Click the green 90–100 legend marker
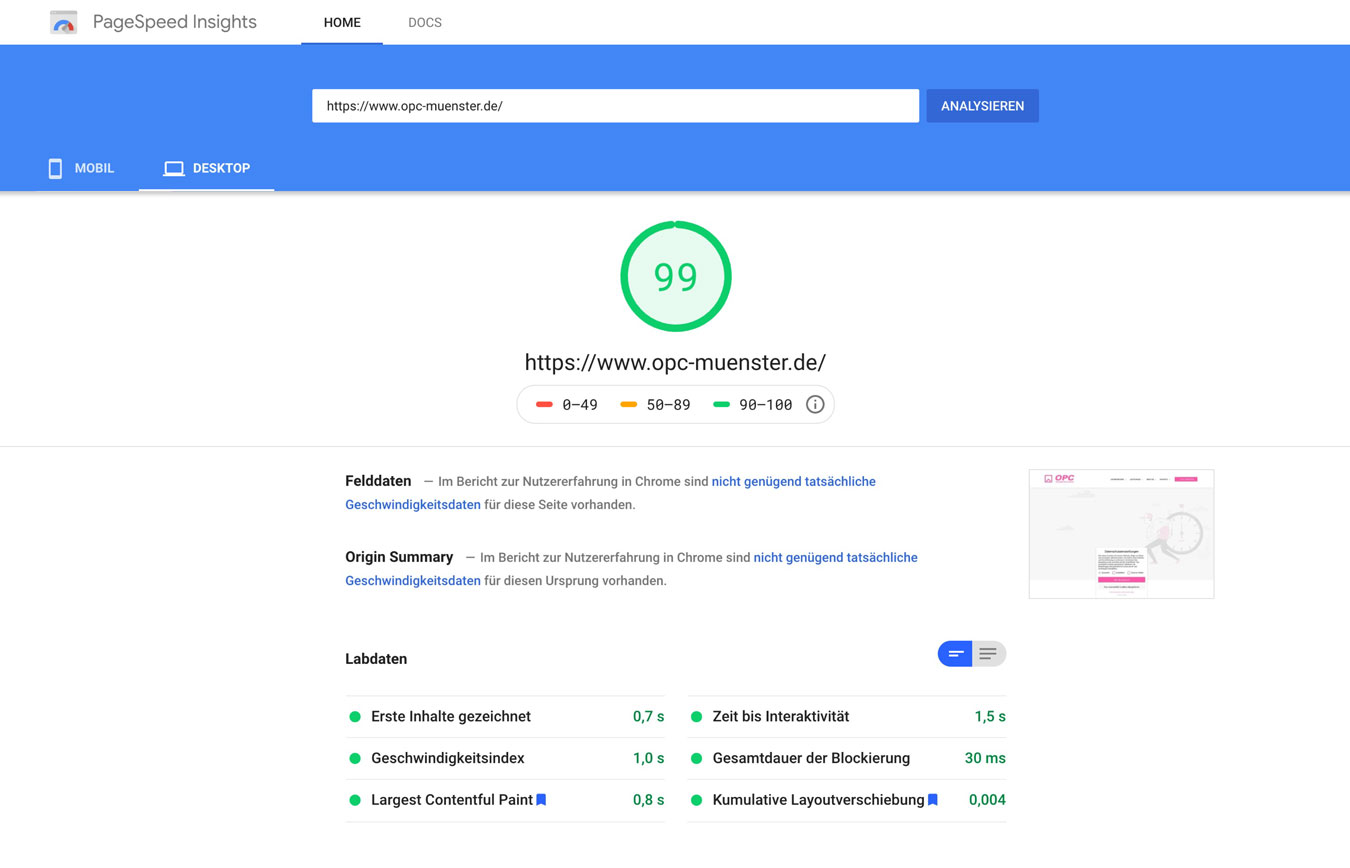Screen dimensions: 1350x868 click(721, 404)
